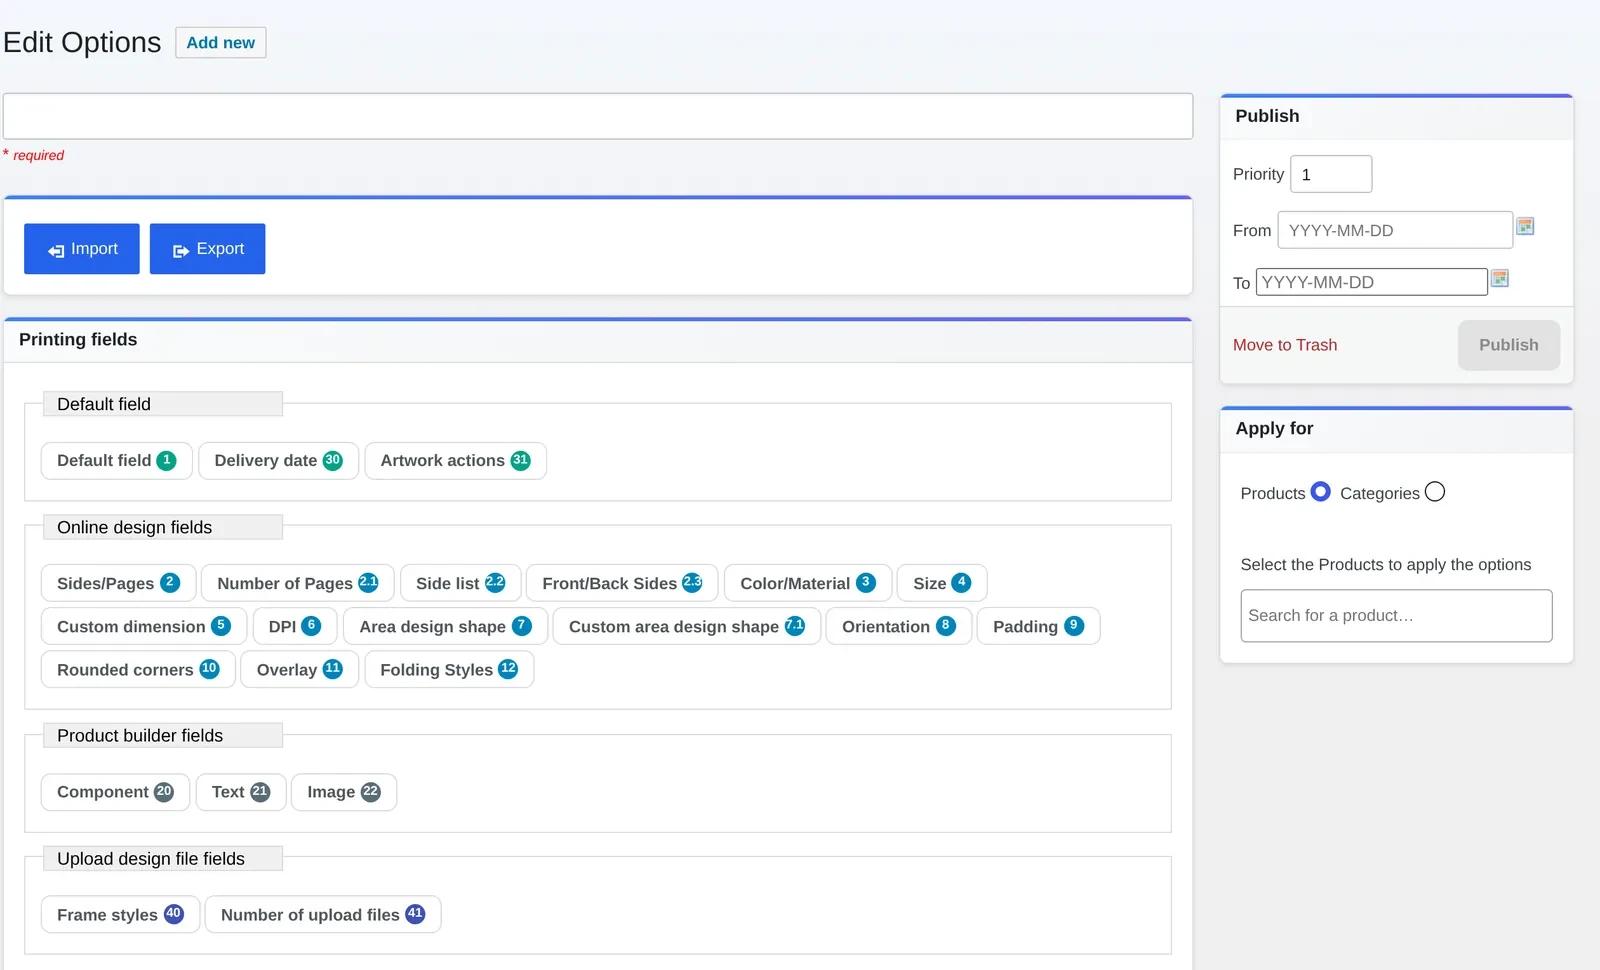Screen dimensions: 1600x970
Task: Add the Sides/Pages field
Action: point(118,584)
